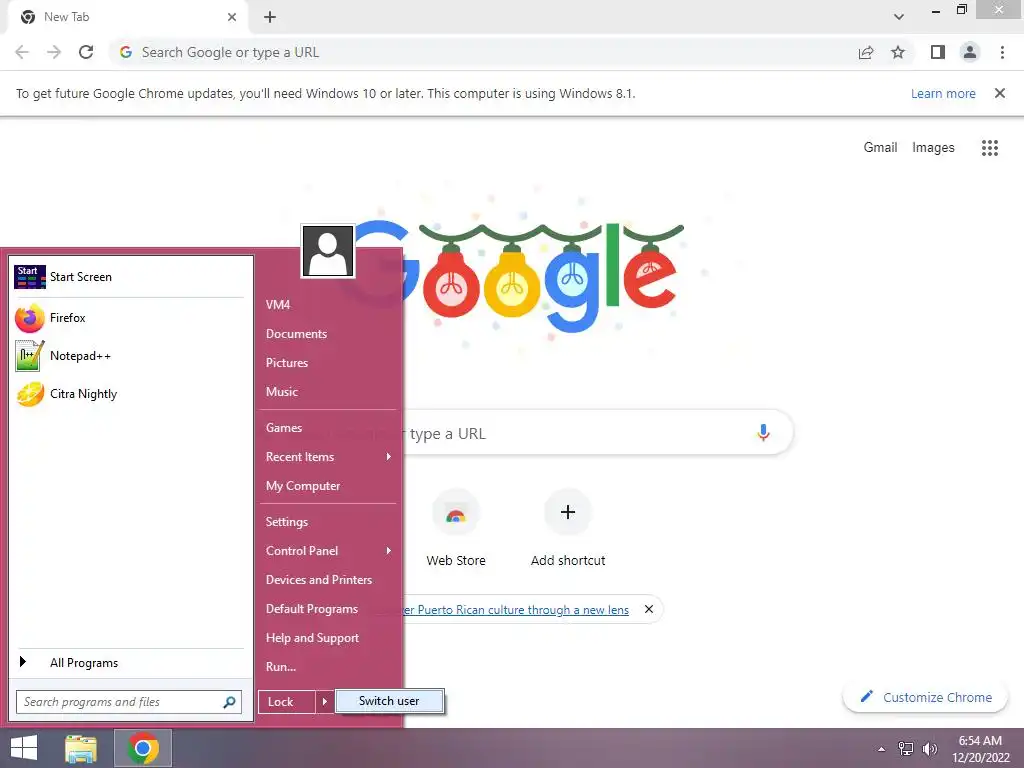Click the Chrome back arrow
This screenshot has height=768, width=1024.
[22, 52]
